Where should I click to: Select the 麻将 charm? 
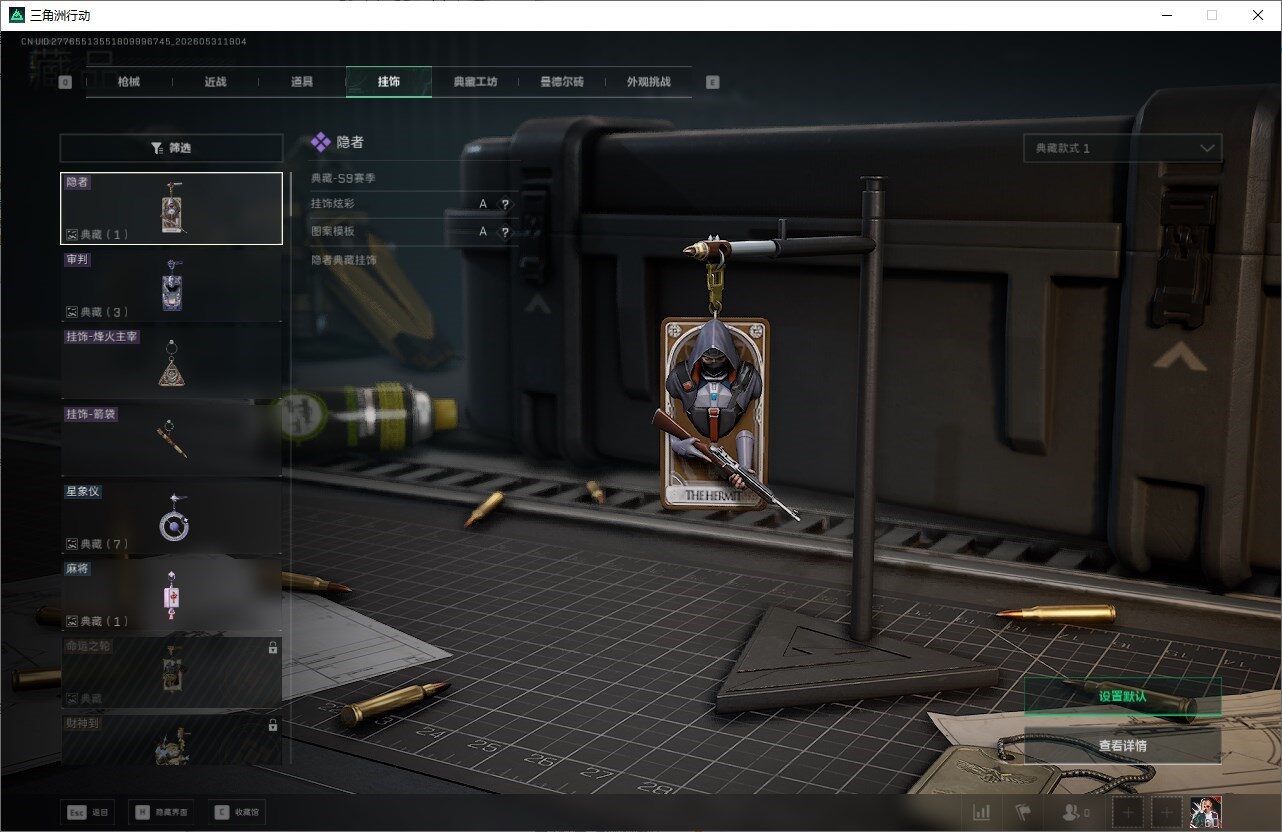[x=171, y=595]
